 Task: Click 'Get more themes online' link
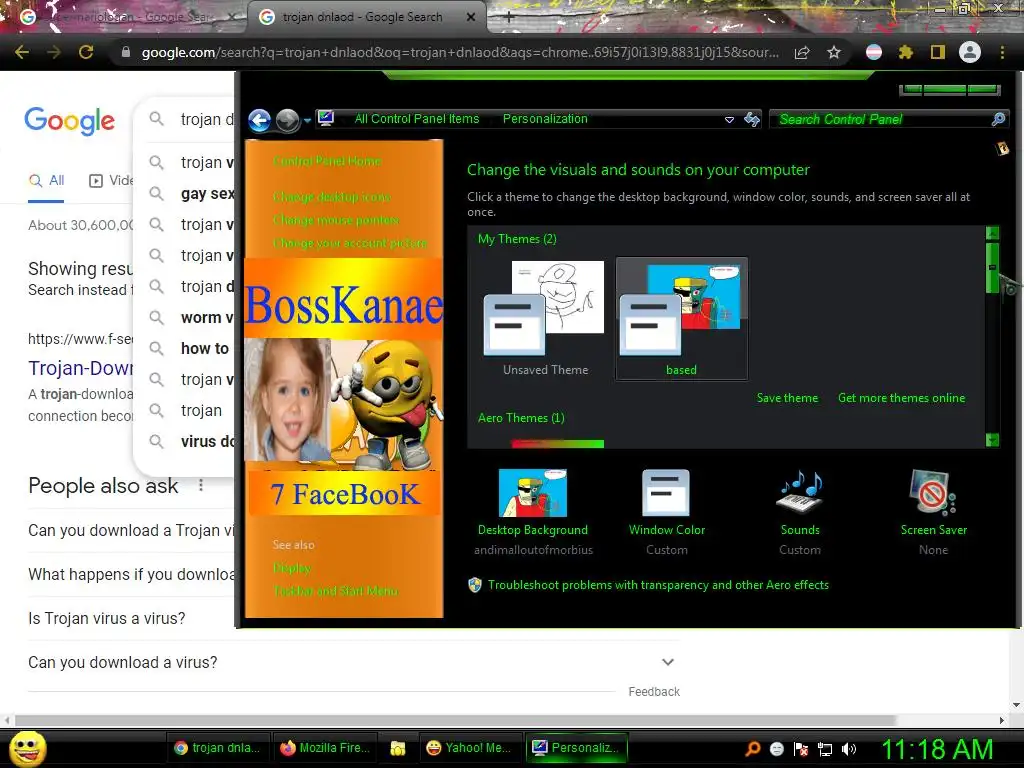(901, 398)
